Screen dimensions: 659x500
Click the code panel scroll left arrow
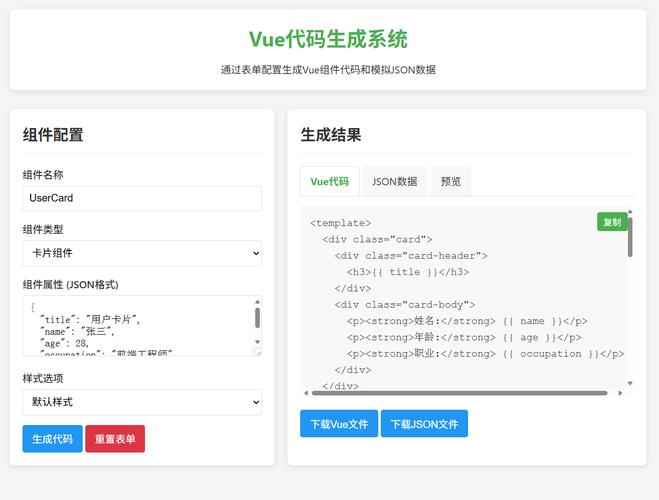(x=306, y=393)
